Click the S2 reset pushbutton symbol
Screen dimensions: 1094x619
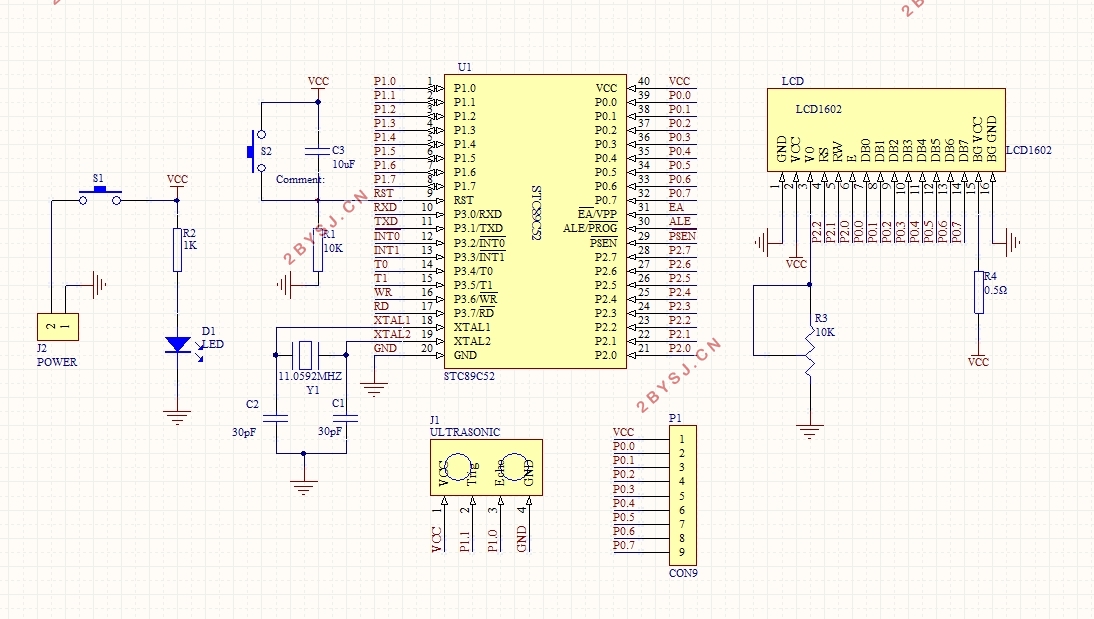[256, 151]
